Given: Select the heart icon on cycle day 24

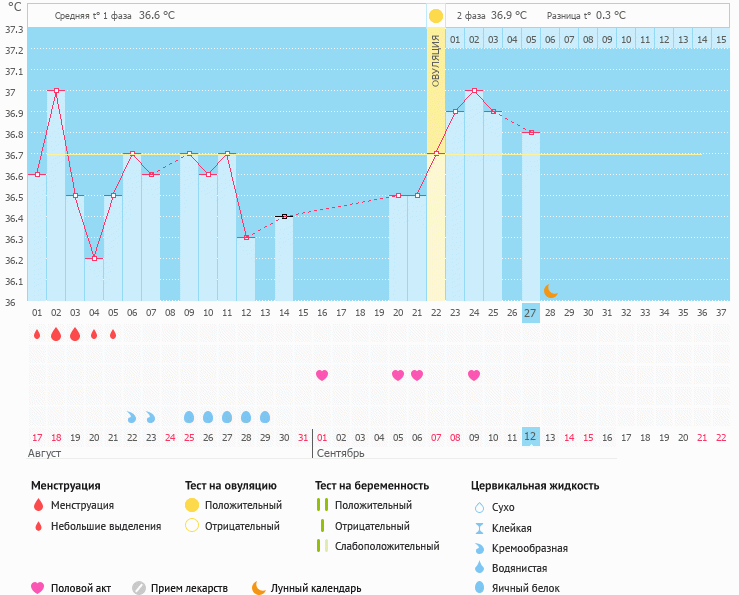Looking at the screenshot, I should click(474, 375).
